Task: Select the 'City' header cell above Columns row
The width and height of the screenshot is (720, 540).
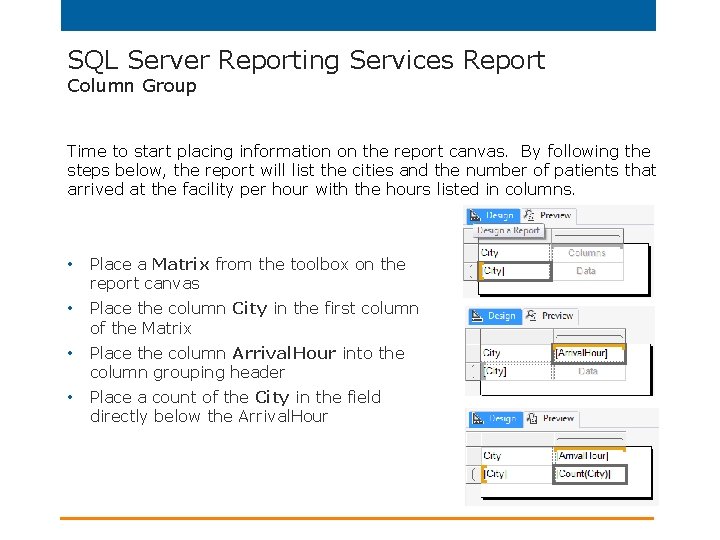Action: point(514,253)
